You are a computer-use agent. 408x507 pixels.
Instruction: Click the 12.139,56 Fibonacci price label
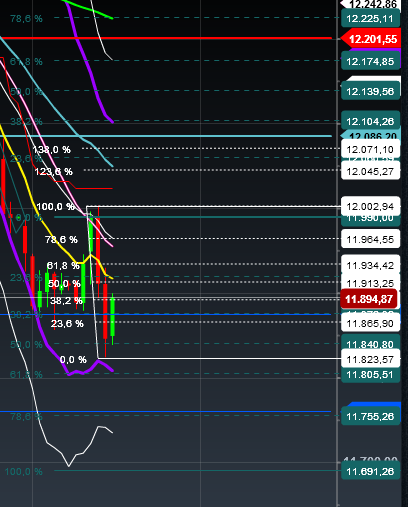pyautogui.click(x=370, y=91)
